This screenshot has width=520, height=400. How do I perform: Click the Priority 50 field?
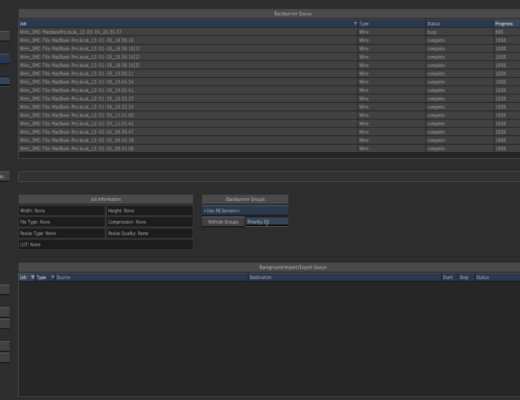pyautogui.click(x=267, y=222)
